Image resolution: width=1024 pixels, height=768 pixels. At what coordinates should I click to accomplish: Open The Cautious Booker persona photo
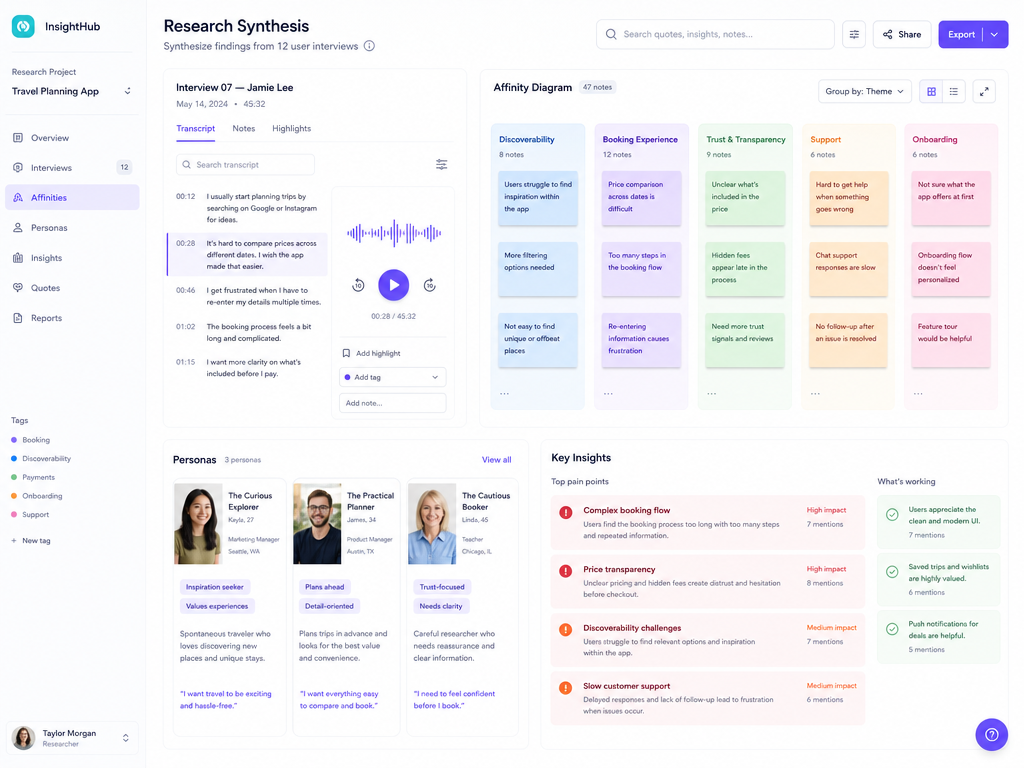[432, 524]
